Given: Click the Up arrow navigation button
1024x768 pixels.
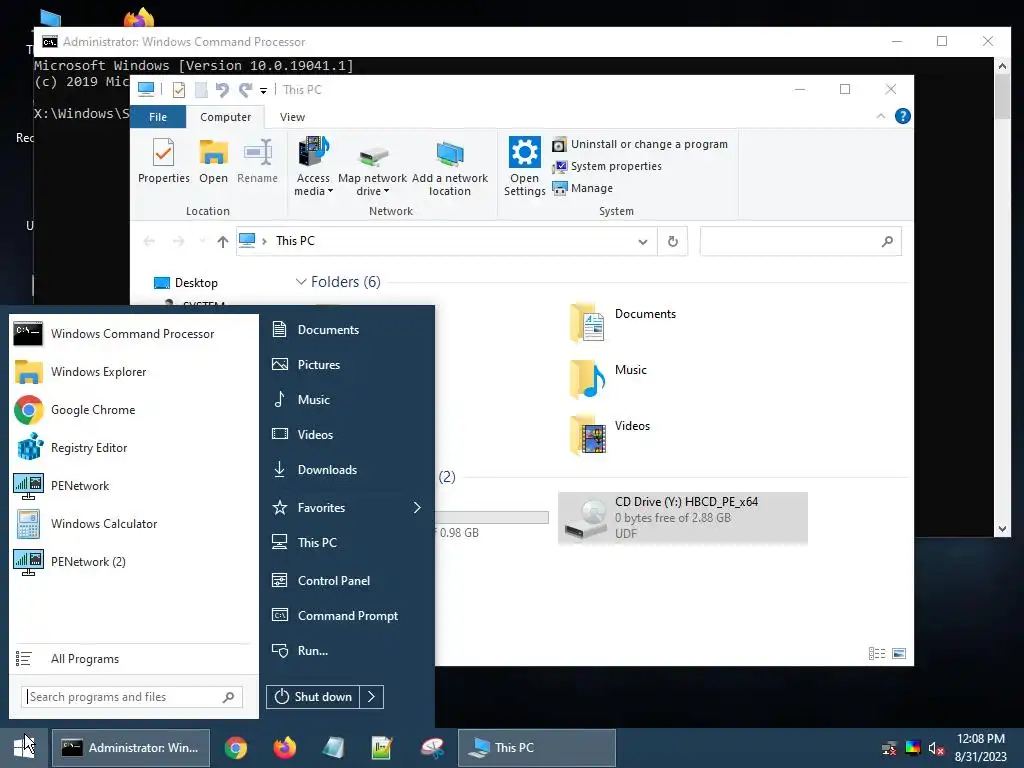Looking at the screenshot, I should [223, 242].
